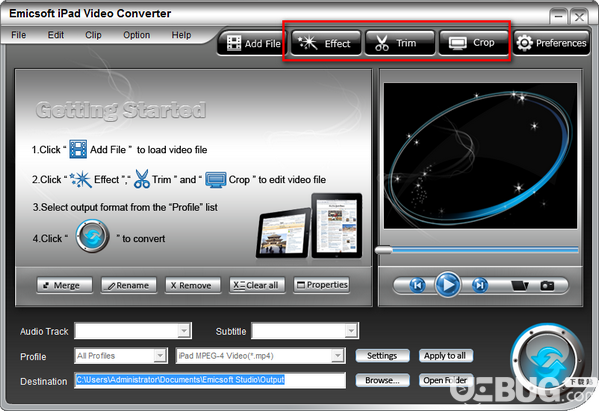Click the Emicsoft iPad Video Converter title
This screenshot has height=411, width=599.
click(x=90, y=13)
